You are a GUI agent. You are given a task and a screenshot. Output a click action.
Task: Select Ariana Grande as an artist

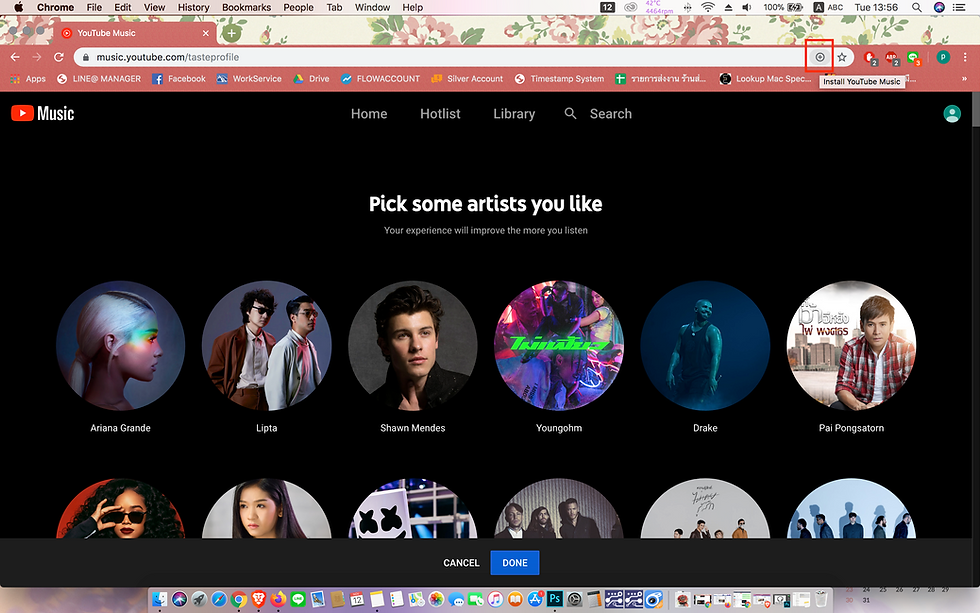[121, 345]
